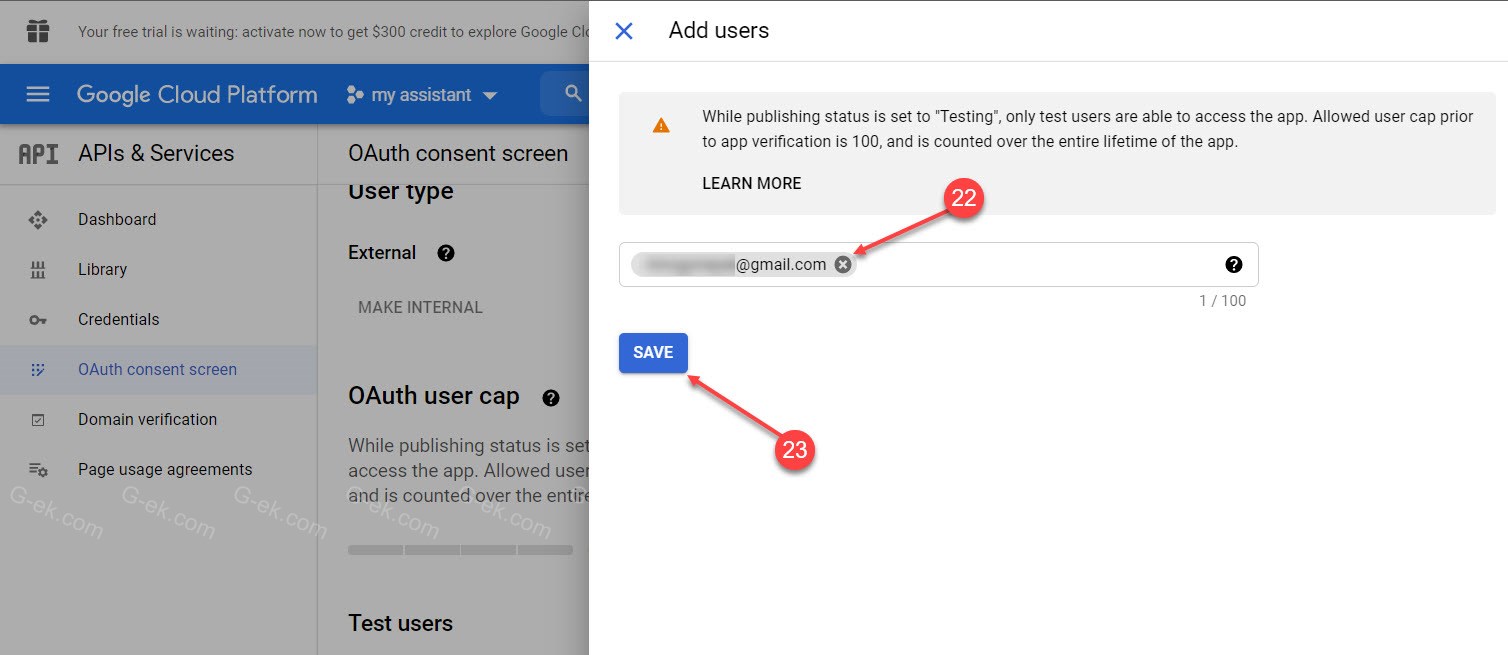Click the Domain verification checkbox icon
This screenshot has width=1508, height=655.
(x=38, y=419)
